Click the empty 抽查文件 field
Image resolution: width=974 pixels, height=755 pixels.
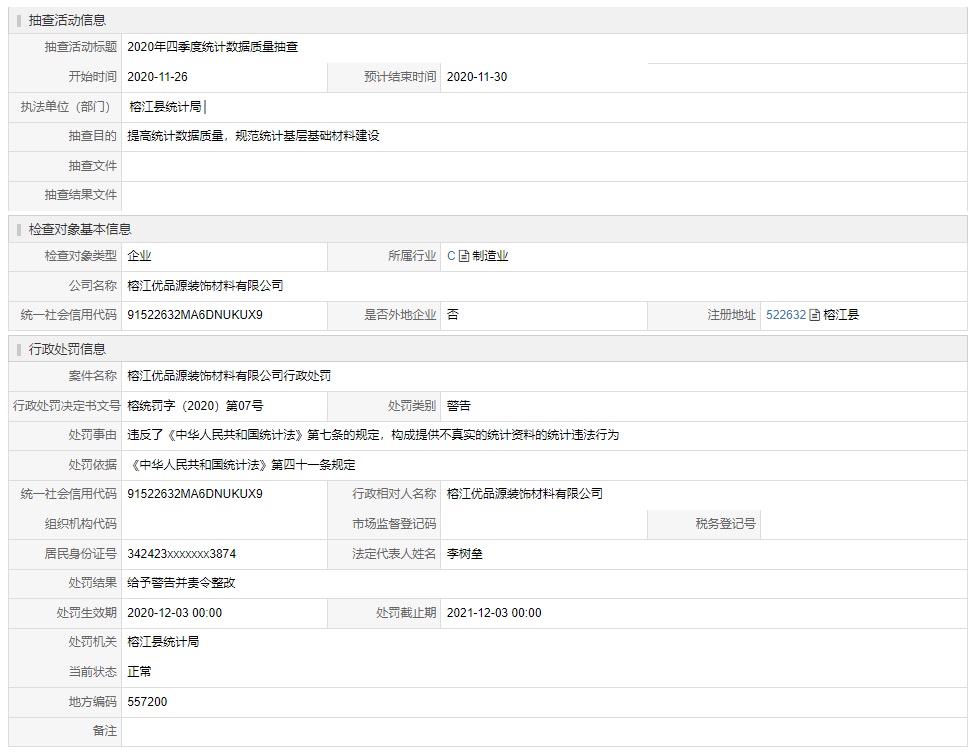click(x=540, y=166)
